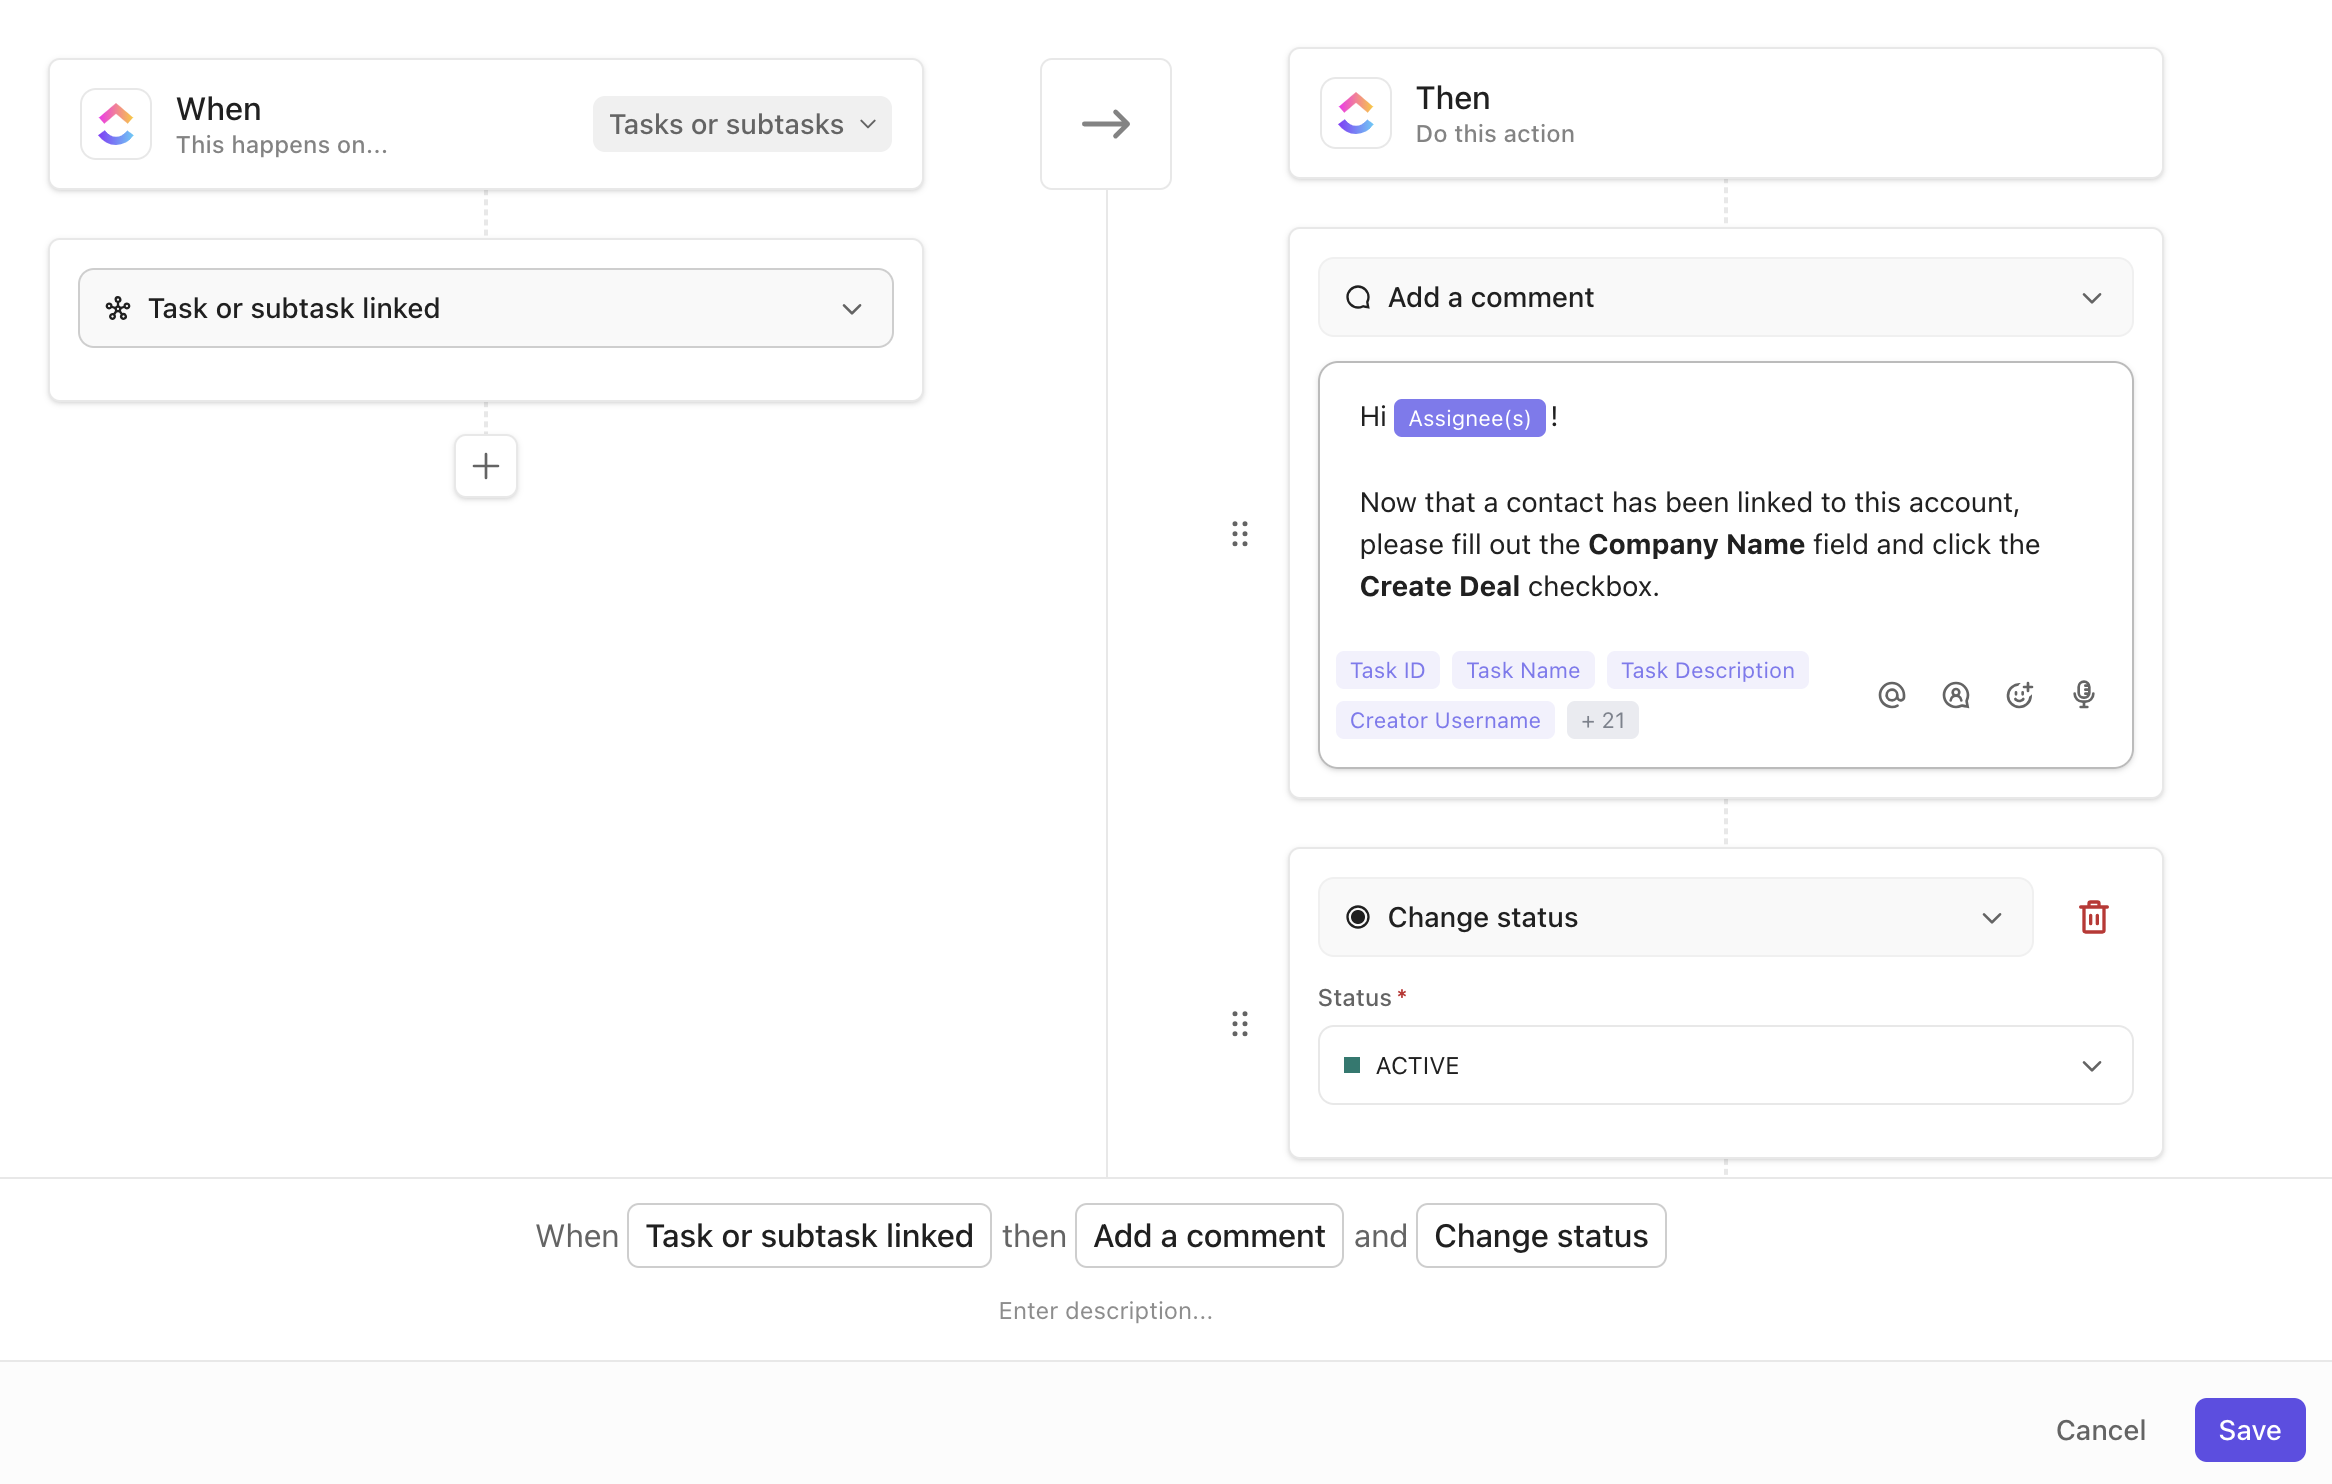Screen dimensions: 2332x1484
Task: Click the assign comment person icon
Action: tap(1955, 695)
